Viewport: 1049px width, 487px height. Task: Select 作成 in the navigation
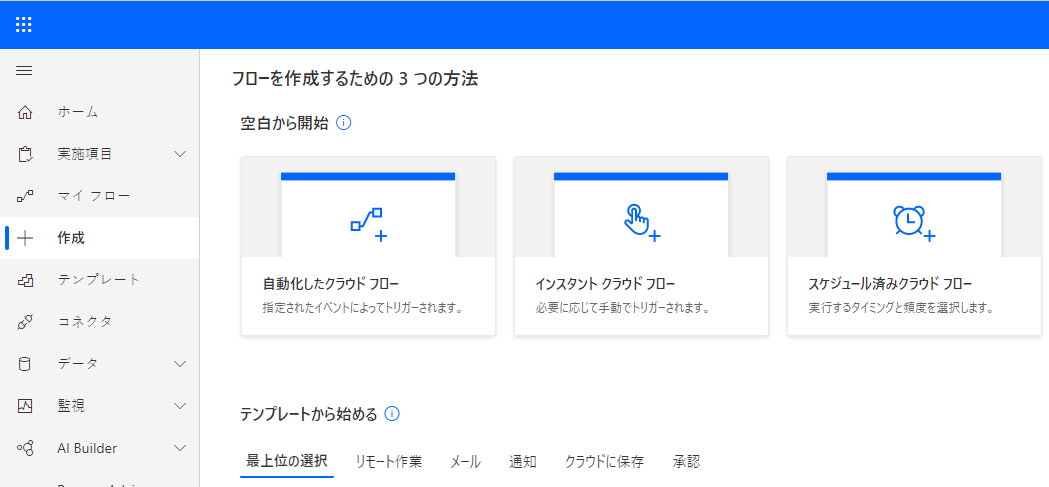(x=100, y=238)
